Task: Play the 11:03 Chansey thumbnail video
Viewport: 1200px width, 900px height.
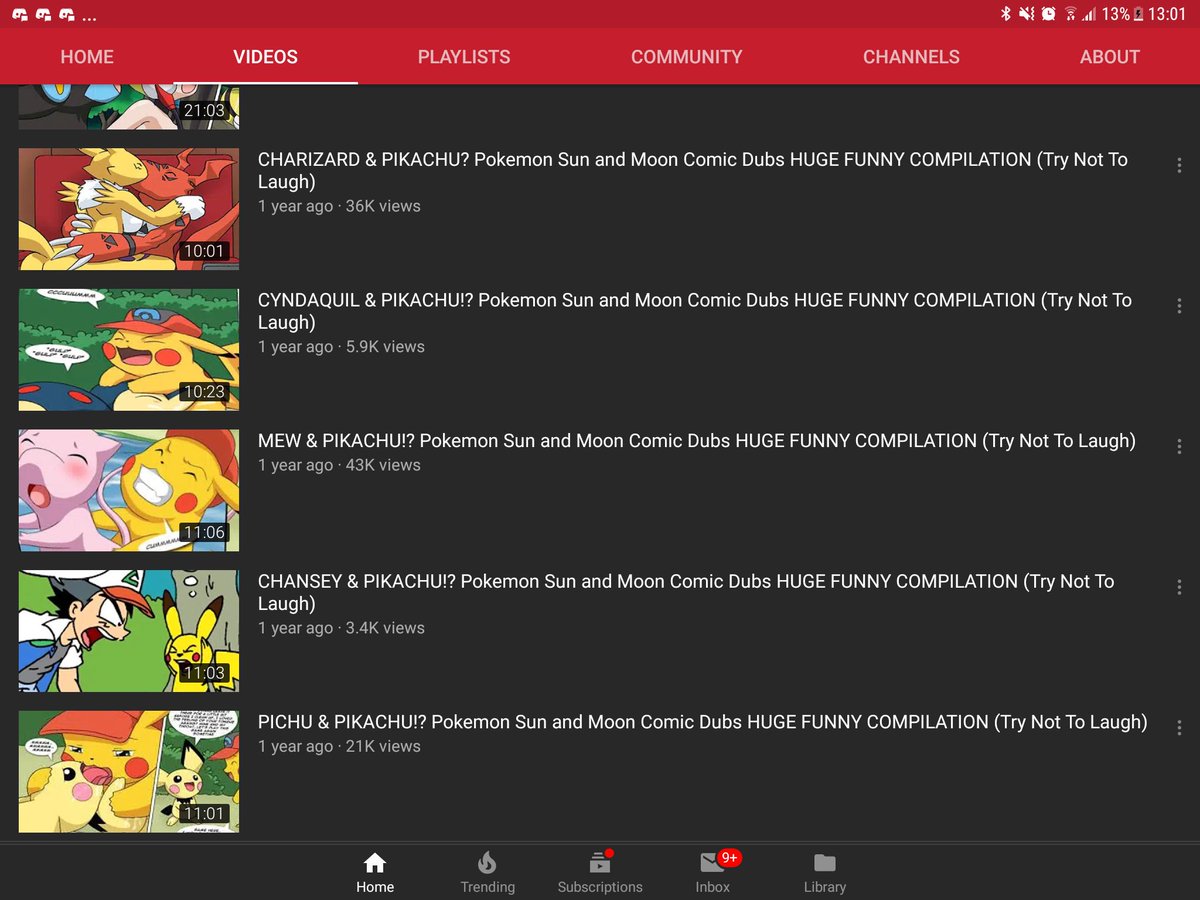Action: pyautogui.click(x=129, y=631)
